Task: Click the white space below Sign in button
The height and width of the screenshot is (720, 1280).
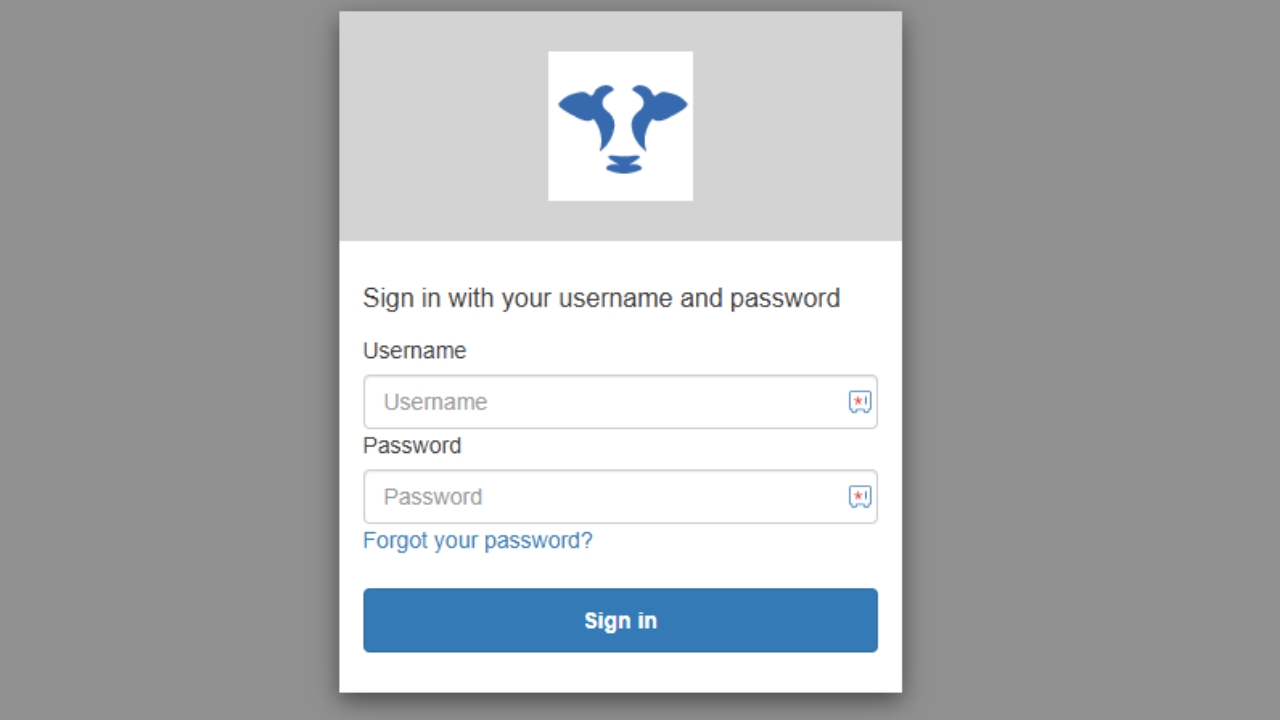Action: [x=620, y=672]
